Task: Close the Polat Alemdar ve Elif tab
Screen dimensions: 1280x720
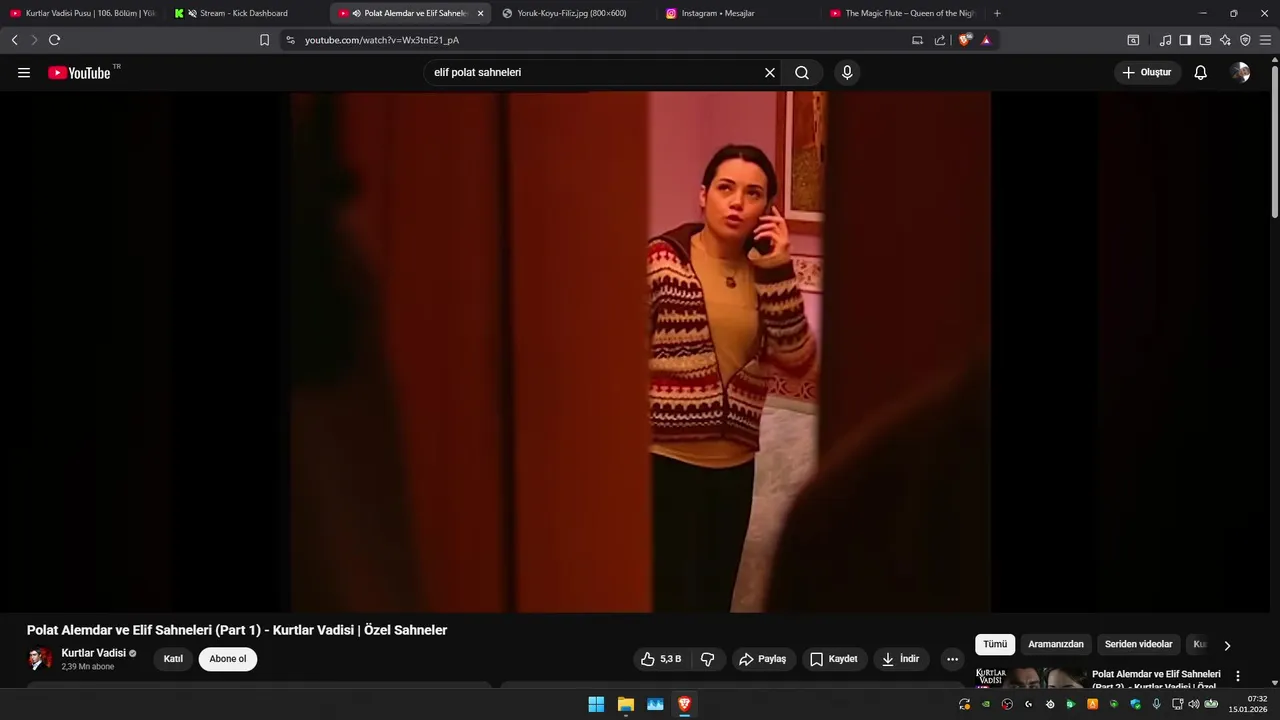Action: pyautogui.click(x=480, y=13)
